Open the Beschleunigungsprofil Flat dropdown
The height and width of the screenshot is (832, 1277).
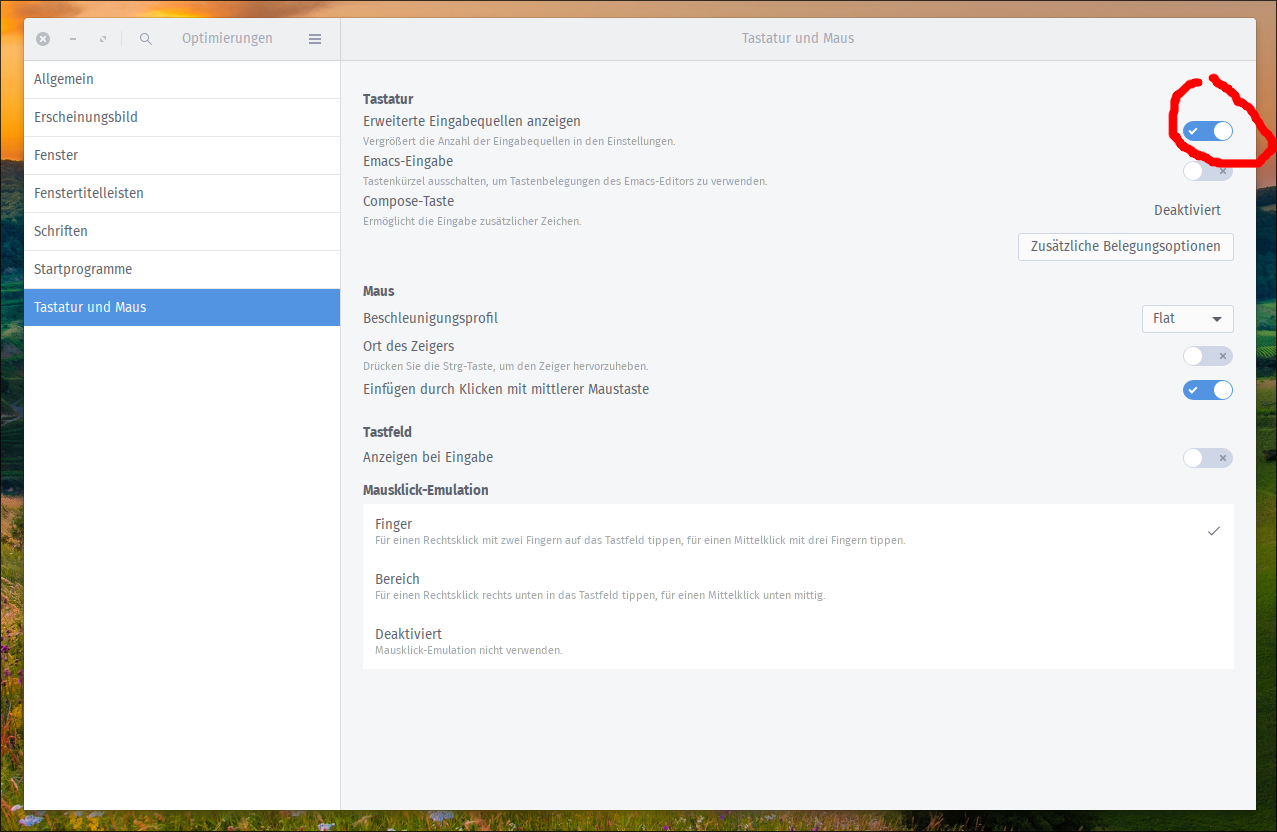coord(1188,319)
